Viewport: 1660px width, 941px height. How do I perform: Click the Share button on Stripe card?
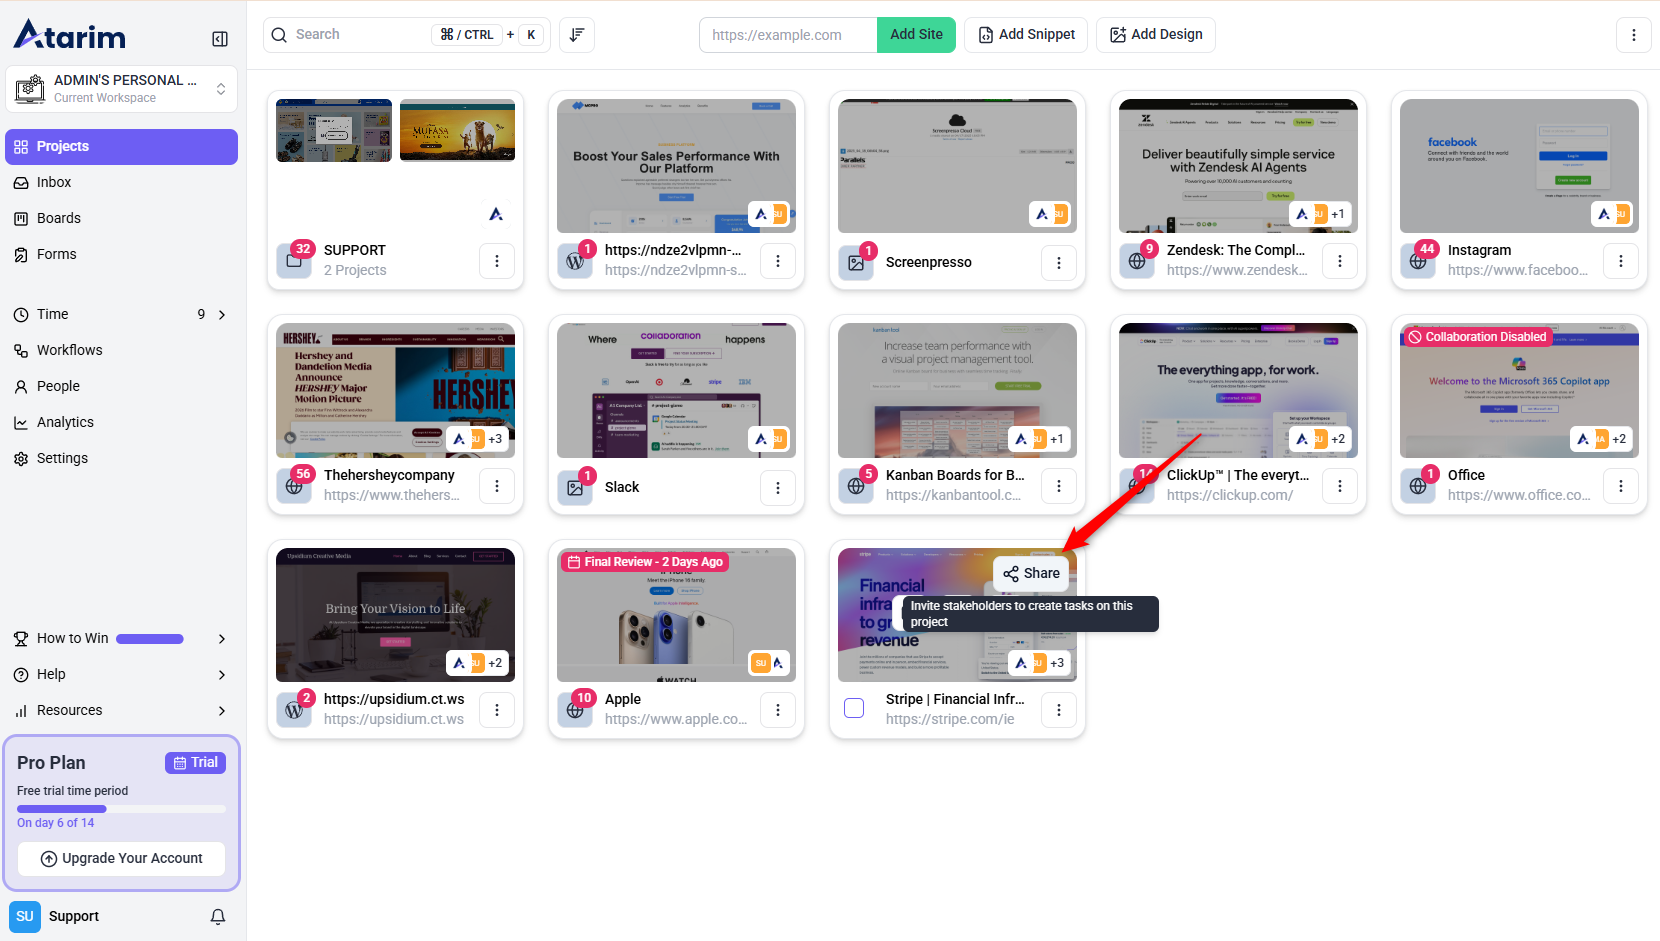[x=1031, y=573]
